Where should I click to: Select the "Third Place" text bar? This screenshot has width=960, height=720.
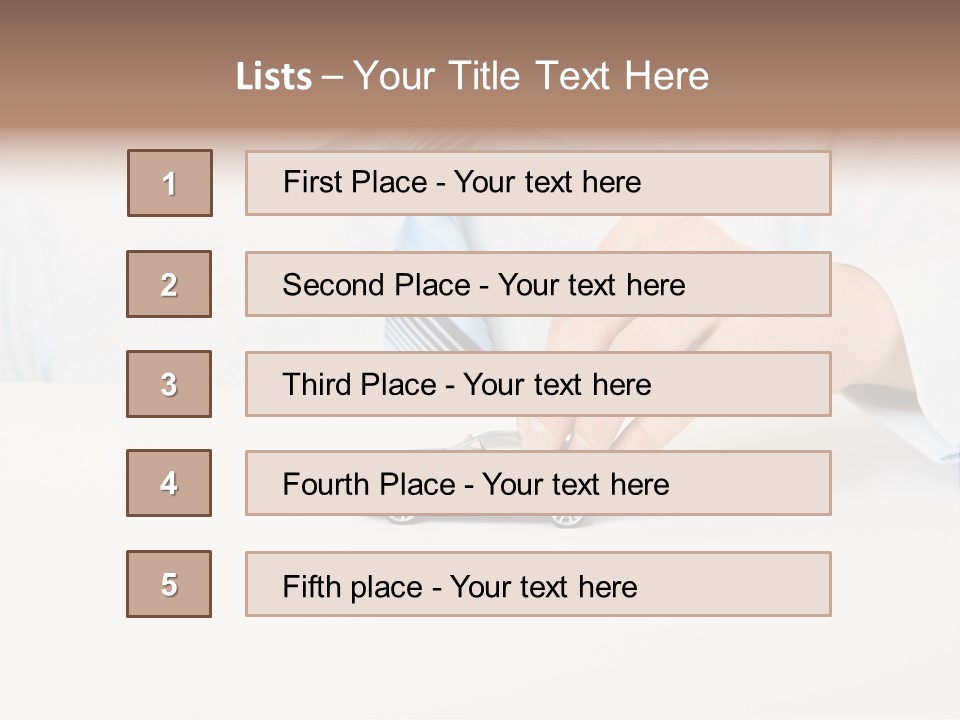click(x=538, y=384)
